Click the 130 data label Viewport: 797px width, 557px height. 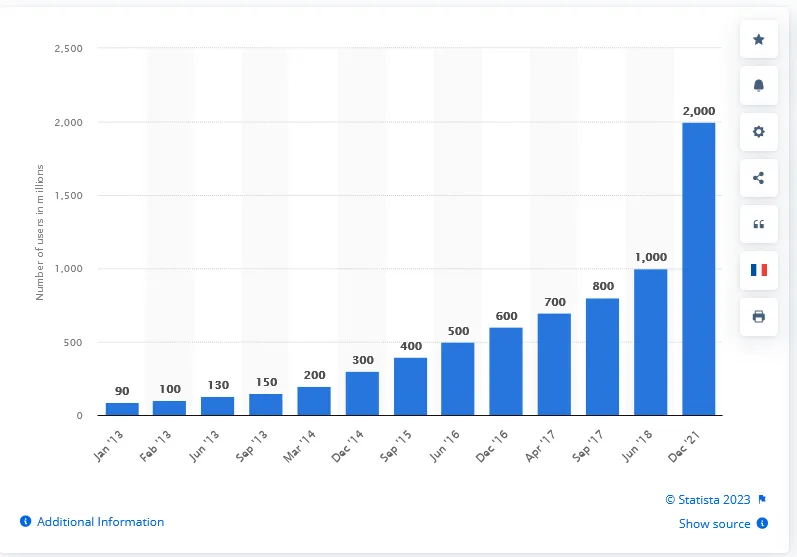click(x=218, y=385)
